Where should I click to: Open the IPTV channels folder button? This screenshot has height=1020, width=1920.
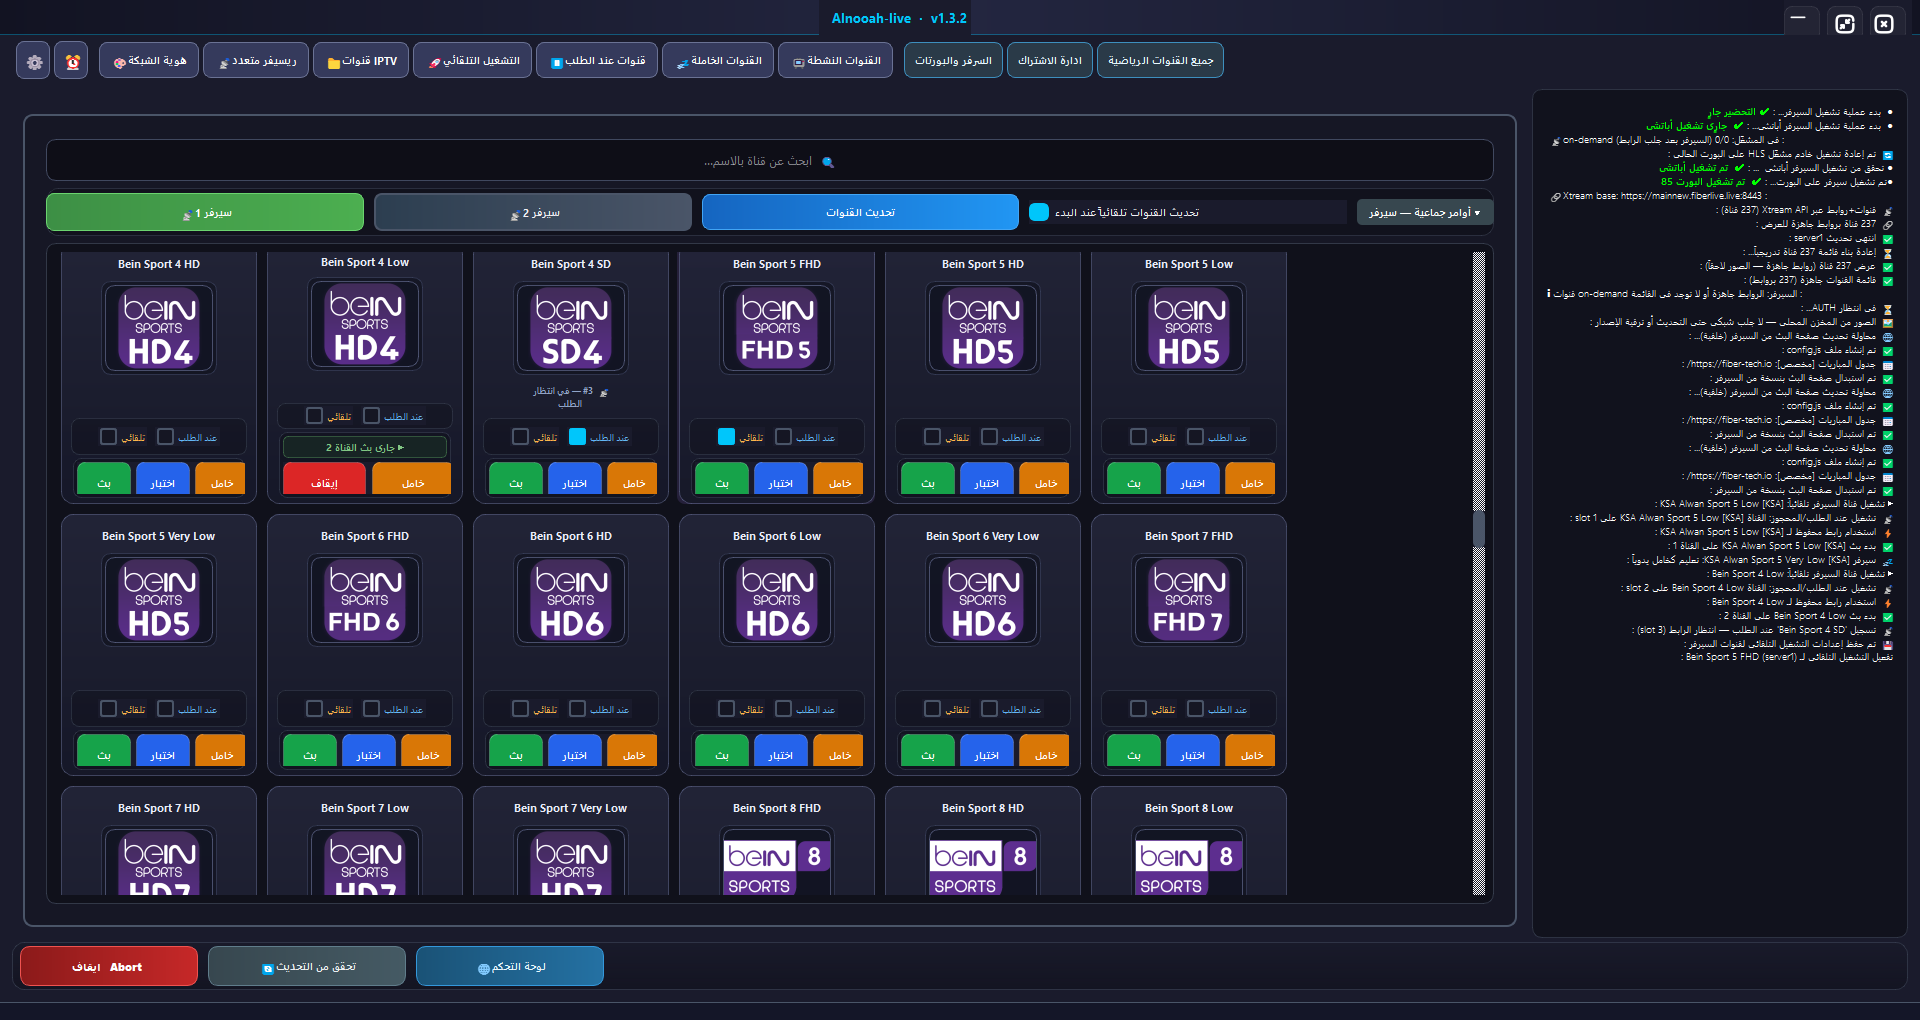click(x=361, y=61)
